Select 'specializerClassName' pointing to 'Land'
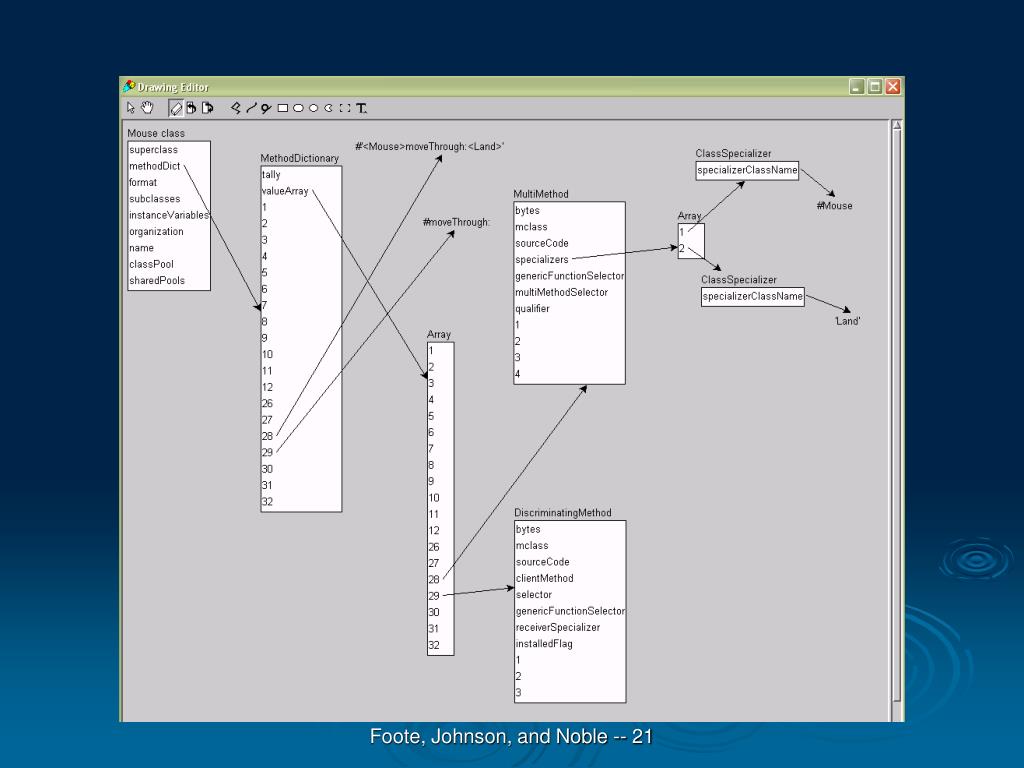Viewport: 1024px width, 768px height. pos(752,296)
